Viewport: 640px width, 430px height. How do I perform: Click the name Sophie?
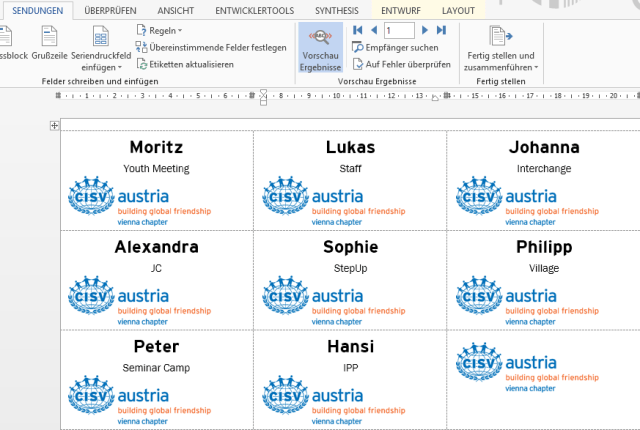click(351, 247)
